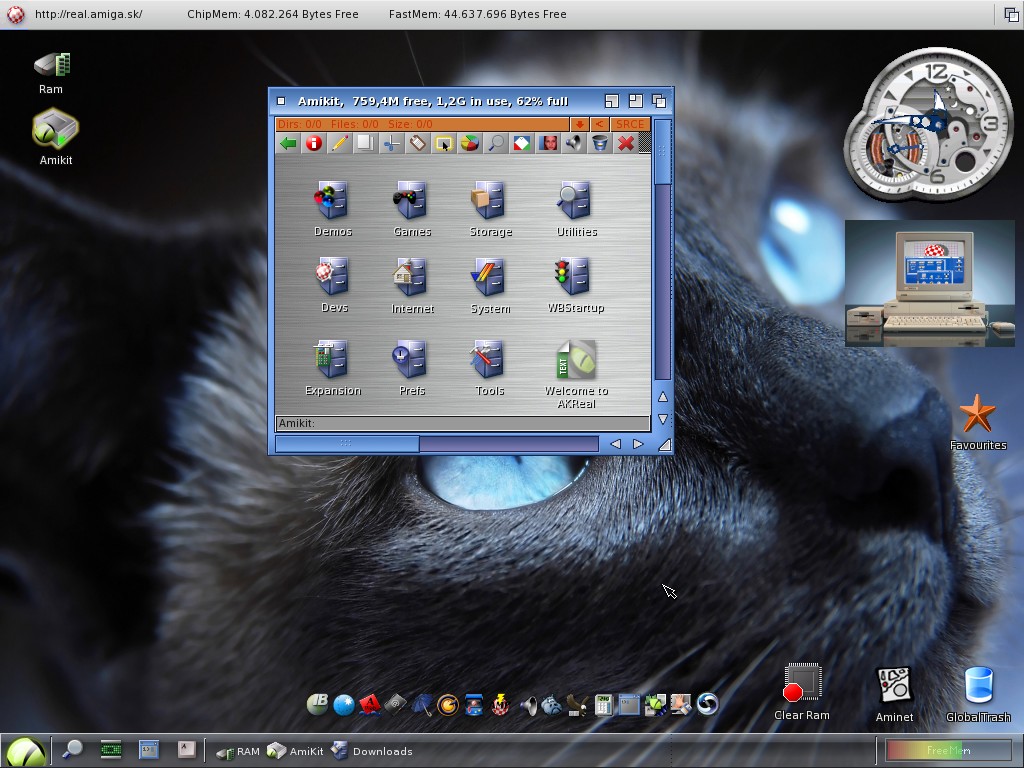This screenshot has height=768, width=1024.
Task: Click the red X delete icon
Action: 626,144
